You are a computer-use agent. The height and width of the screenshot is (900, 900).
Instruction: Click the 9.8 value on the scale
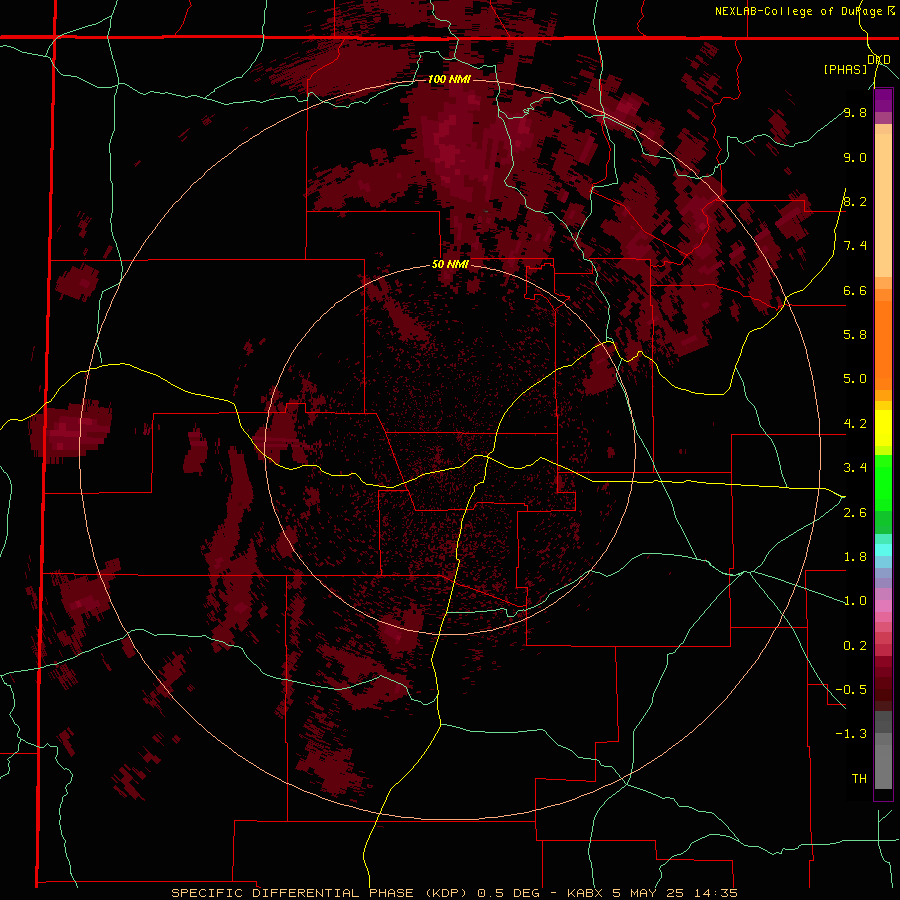coord(855,112)
